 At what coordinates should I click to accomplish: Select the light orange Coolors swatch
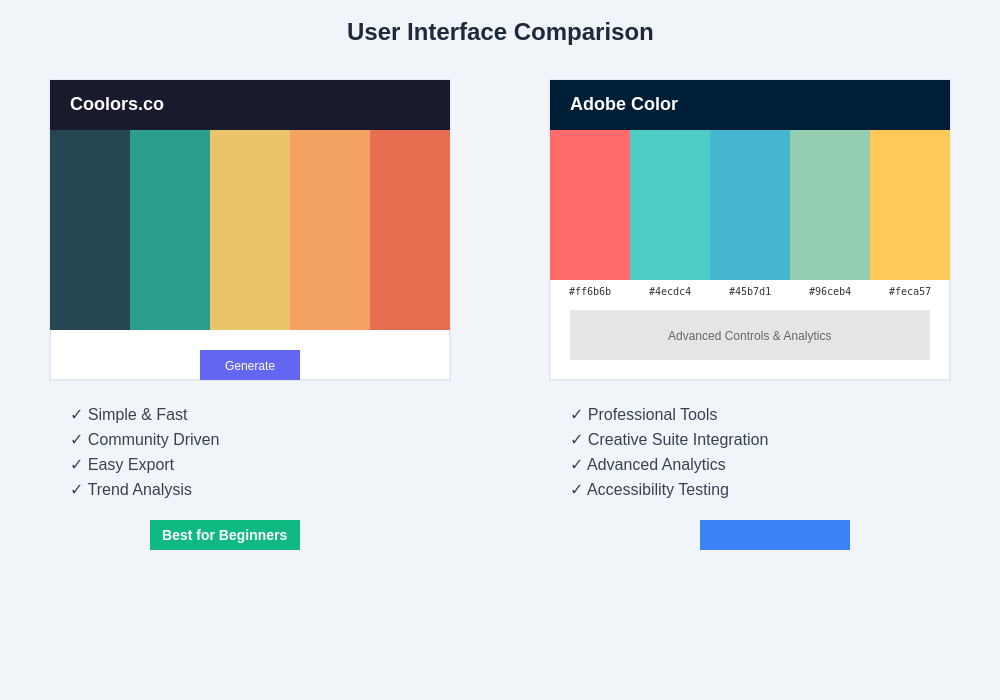[330, 230]
